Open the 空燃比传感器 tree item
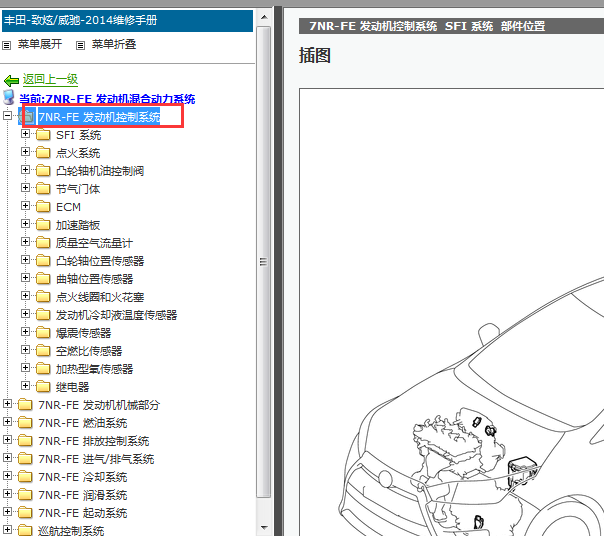Screen dimensions: 604x536 click(x=89, y=351)
